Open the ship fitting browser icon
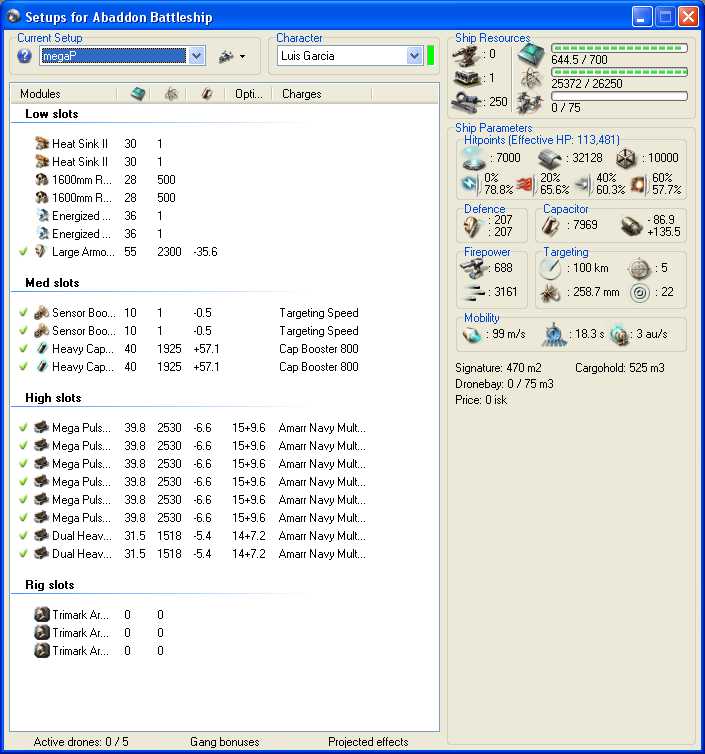The image size is (705, 754). [226, 57]
